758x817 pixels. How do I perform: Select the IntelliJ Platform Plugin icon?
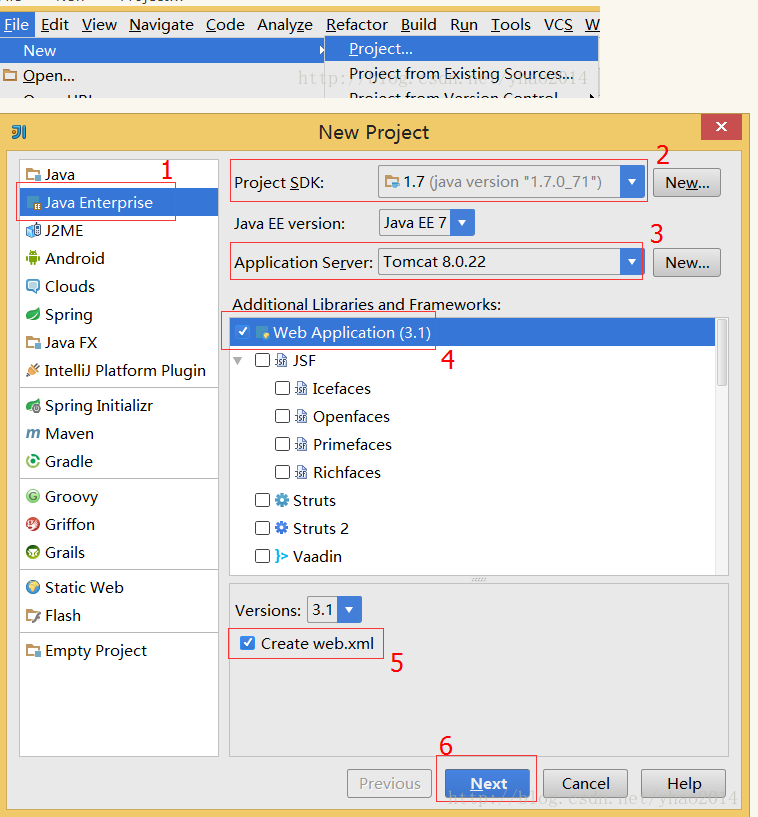pos(33,370)
